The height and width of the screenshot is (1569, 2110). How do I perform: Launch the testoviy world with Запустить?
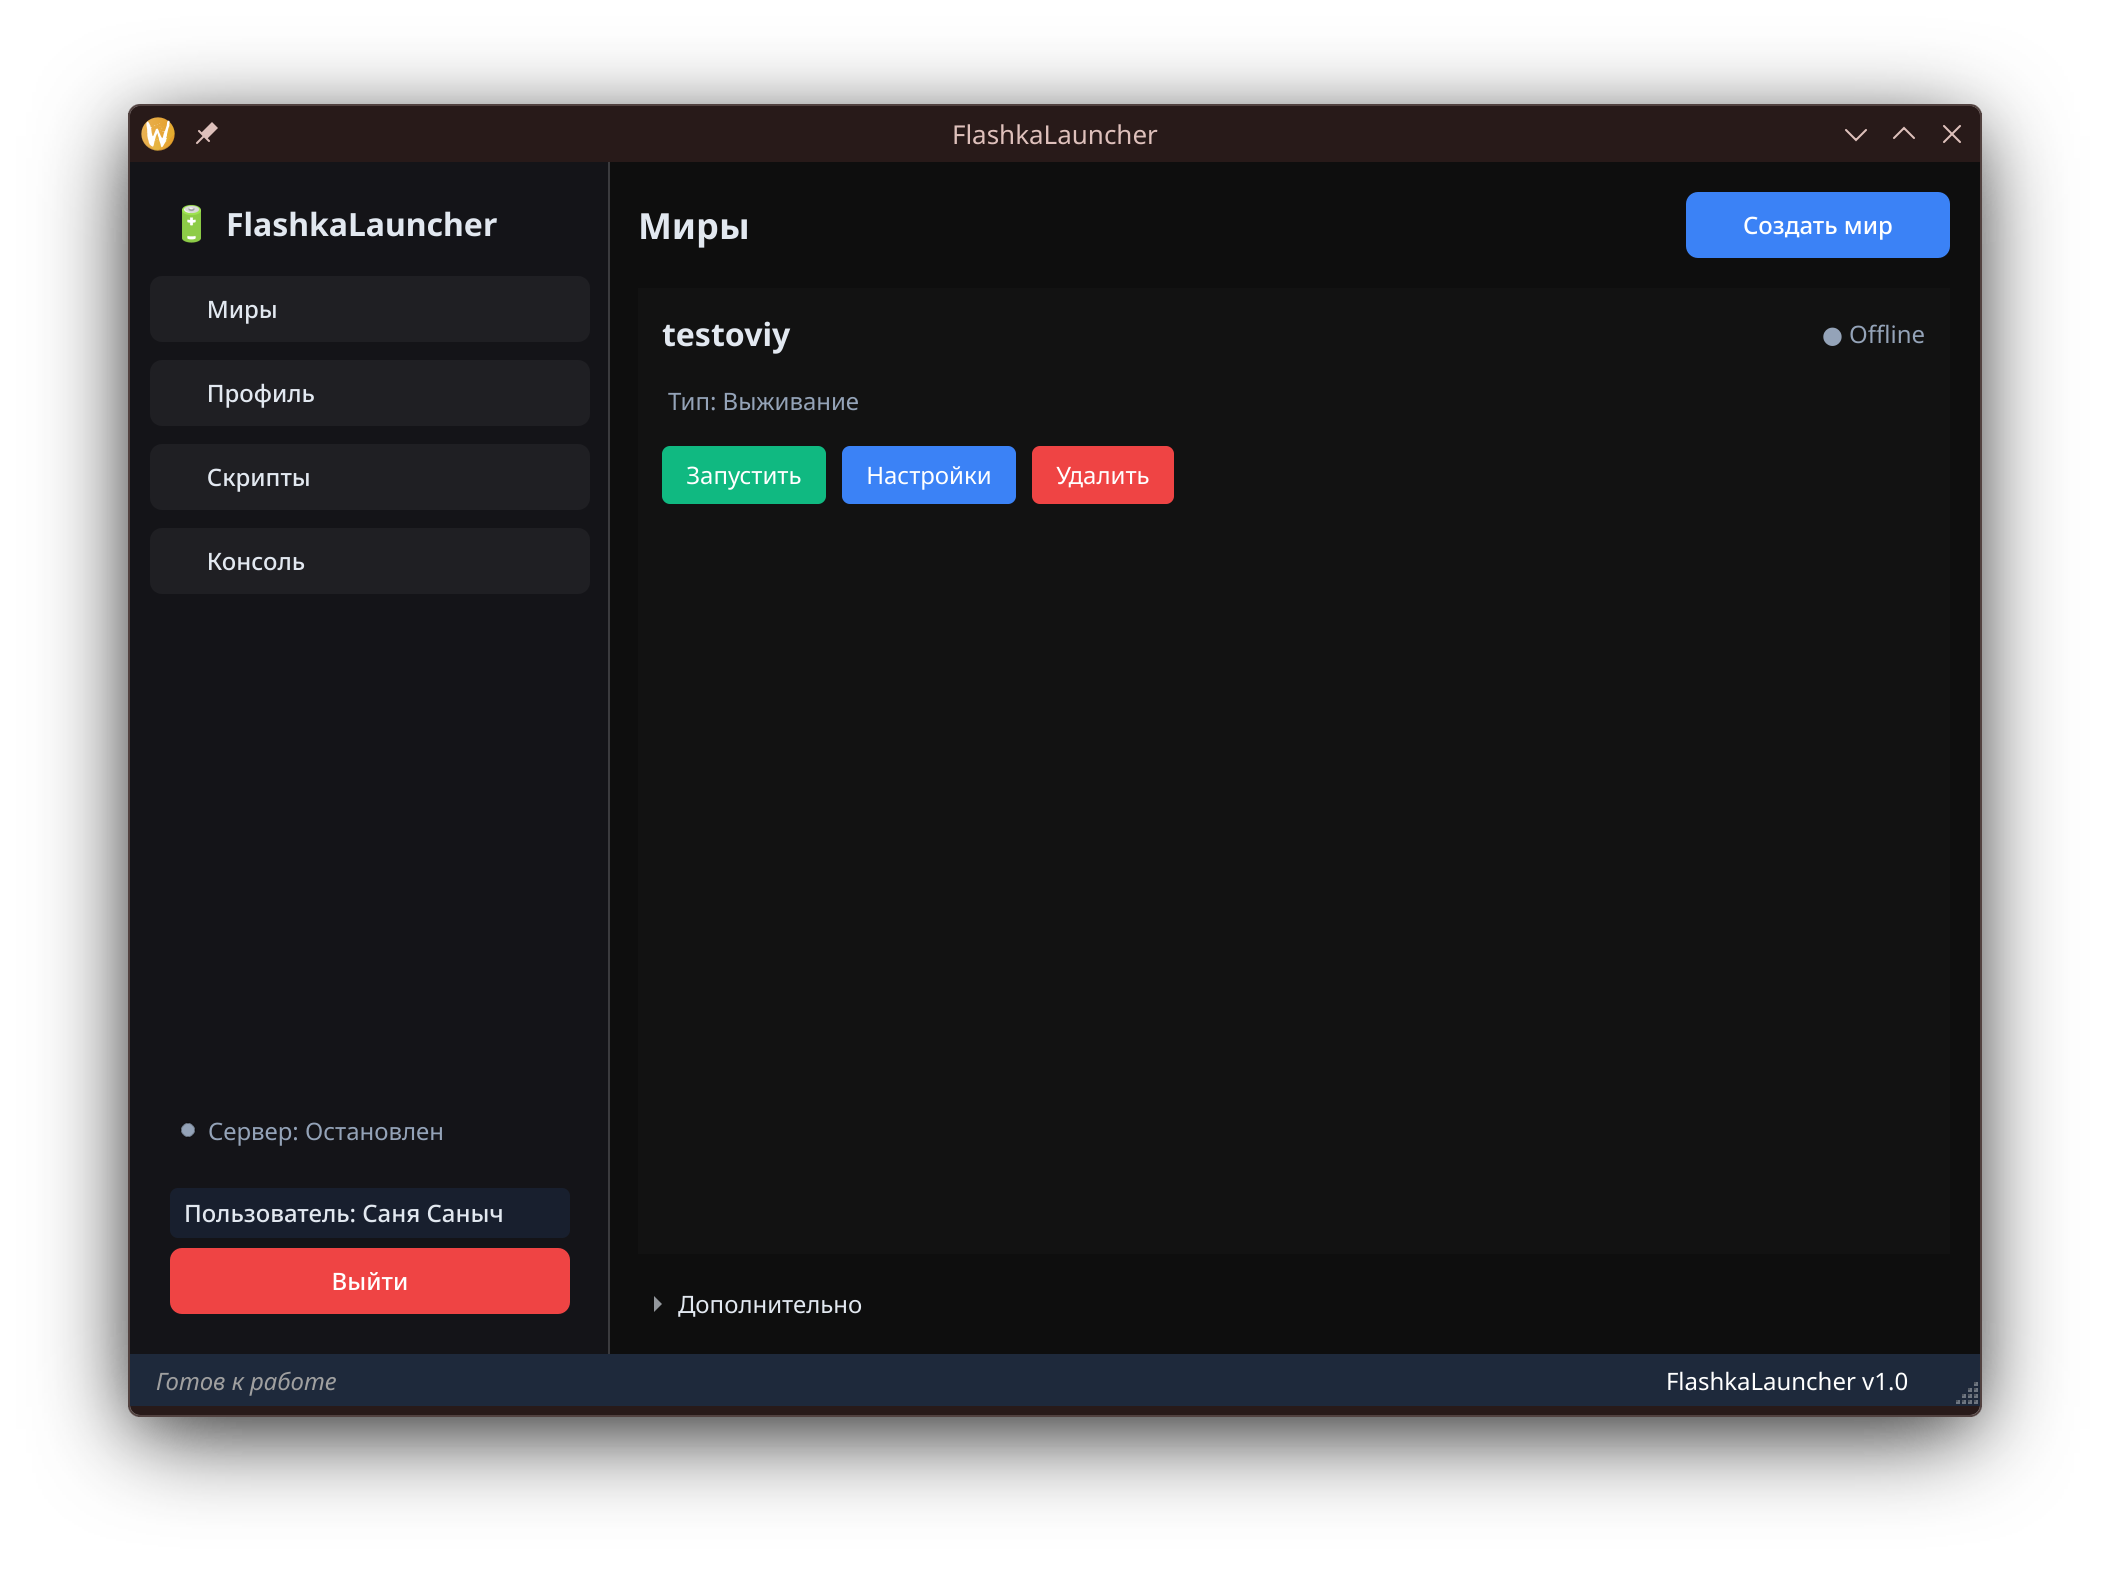[x=743, y=476]
